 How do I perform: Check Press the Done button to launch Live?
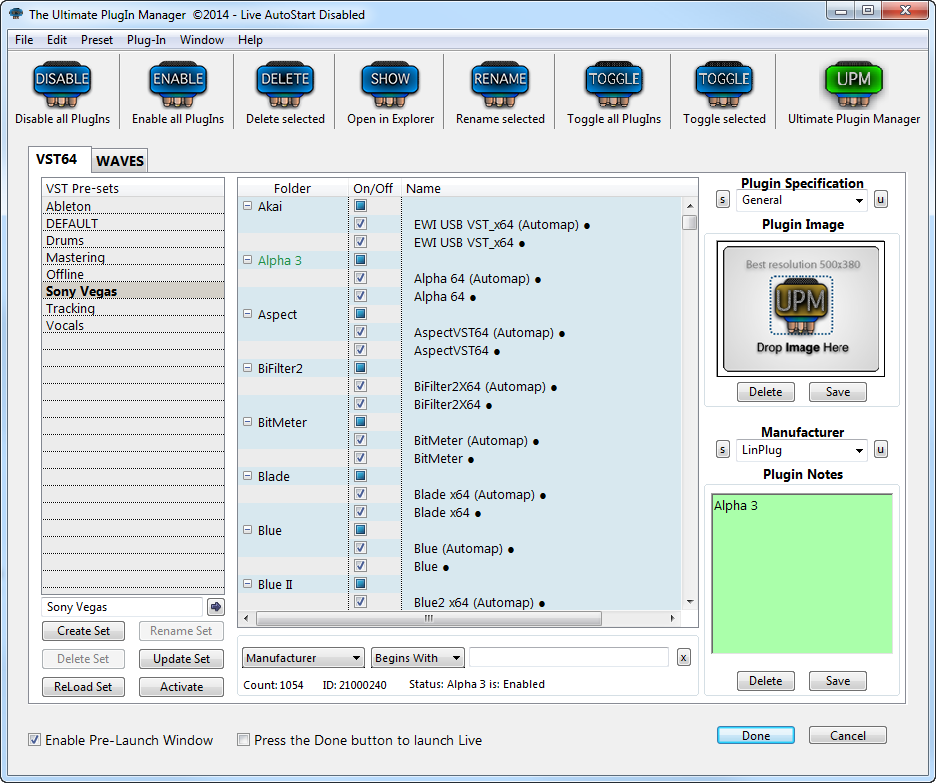coord(243,739)
